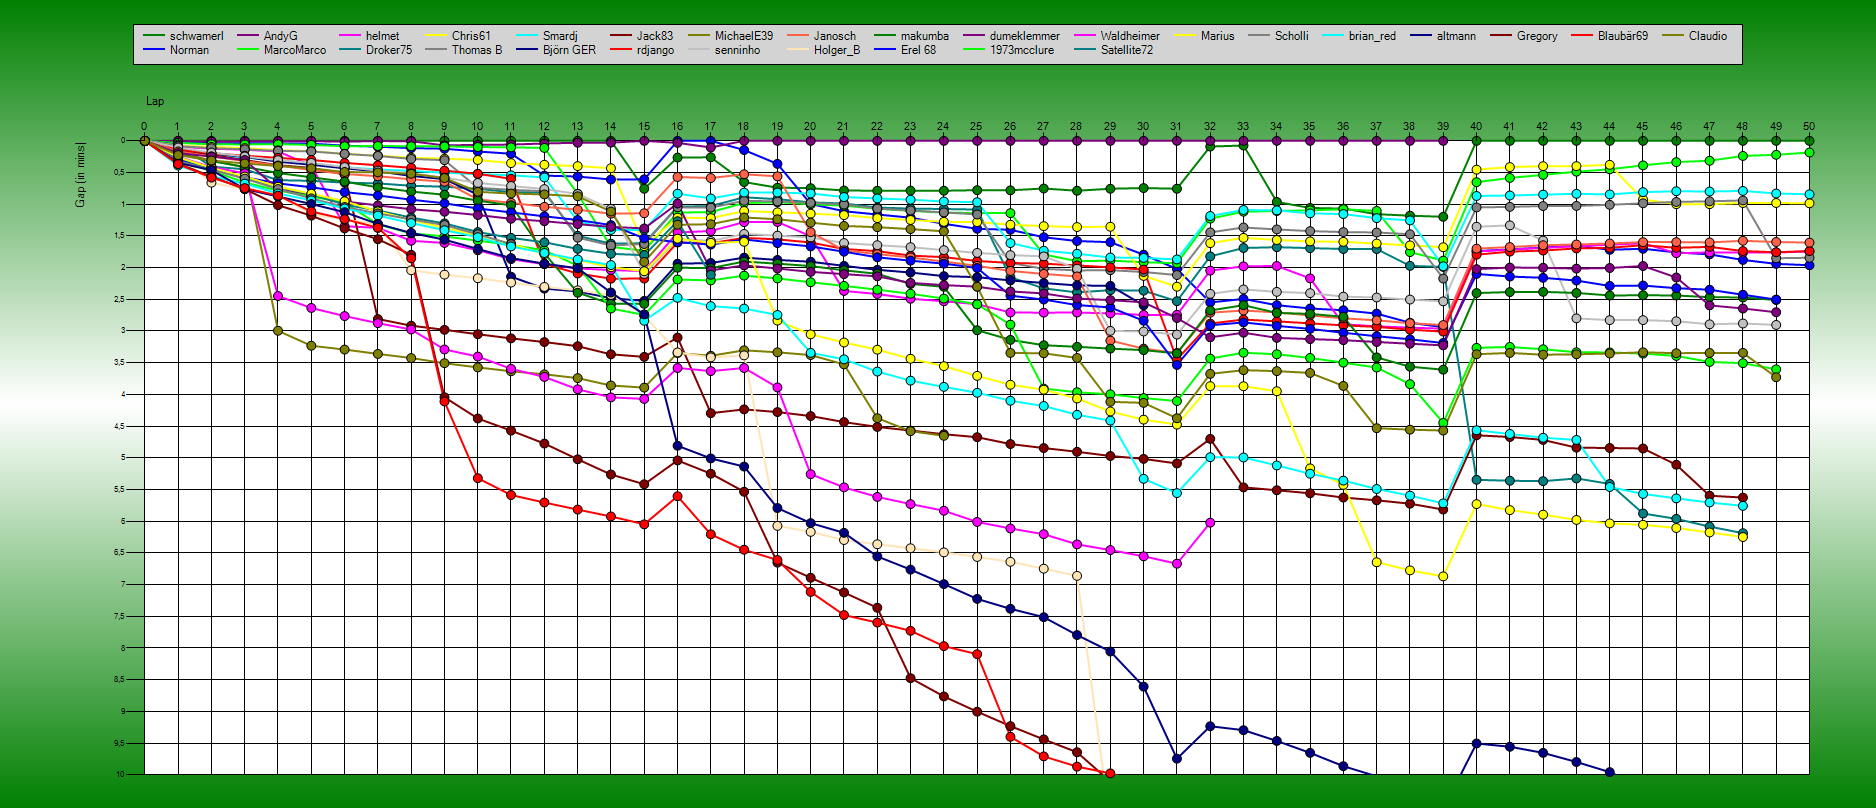This screenshot has width=1876, height=808.
Task: Click the red data point at lap 29 bottom
Action: pos(1110,774)
